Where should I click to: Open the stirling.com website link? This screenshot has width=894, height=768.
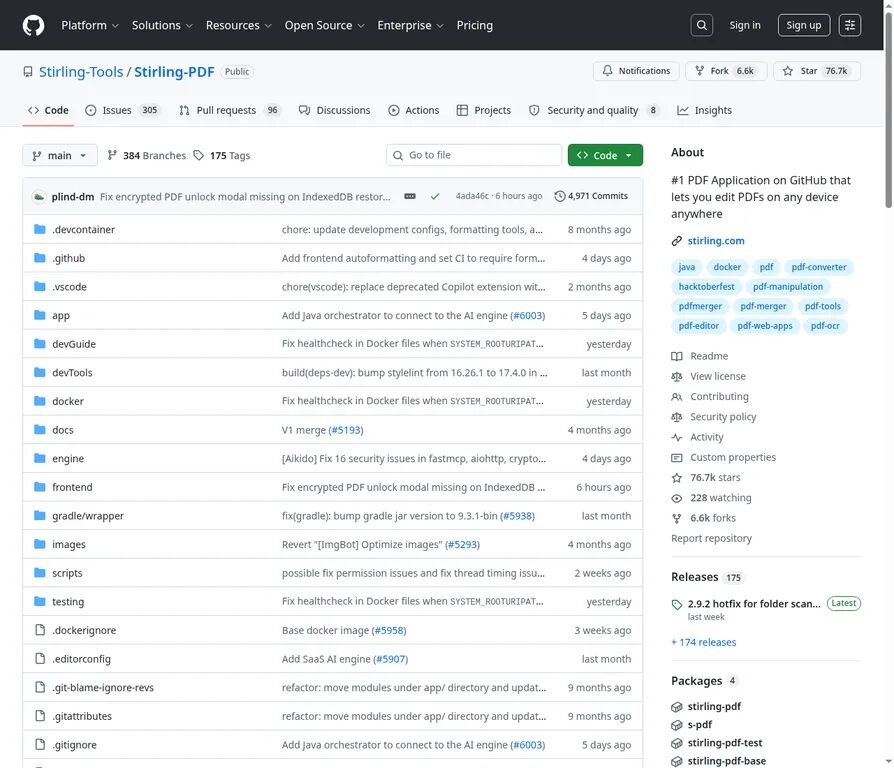point(716,241)
